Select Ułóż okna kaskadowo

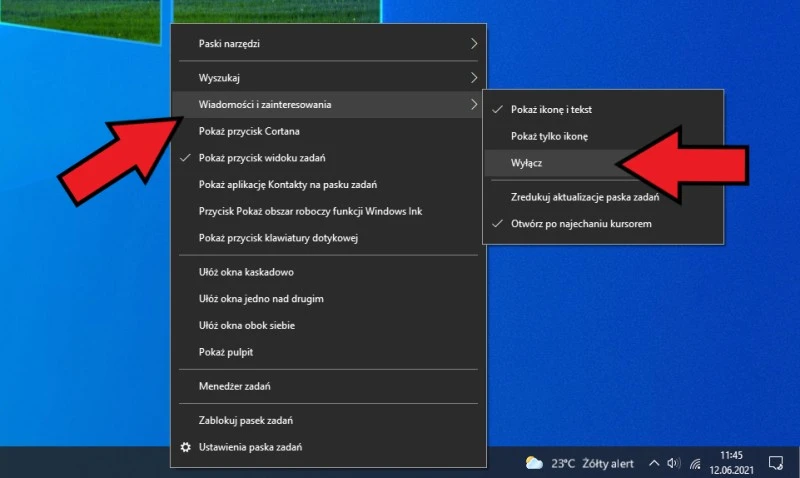coord(245,272)
